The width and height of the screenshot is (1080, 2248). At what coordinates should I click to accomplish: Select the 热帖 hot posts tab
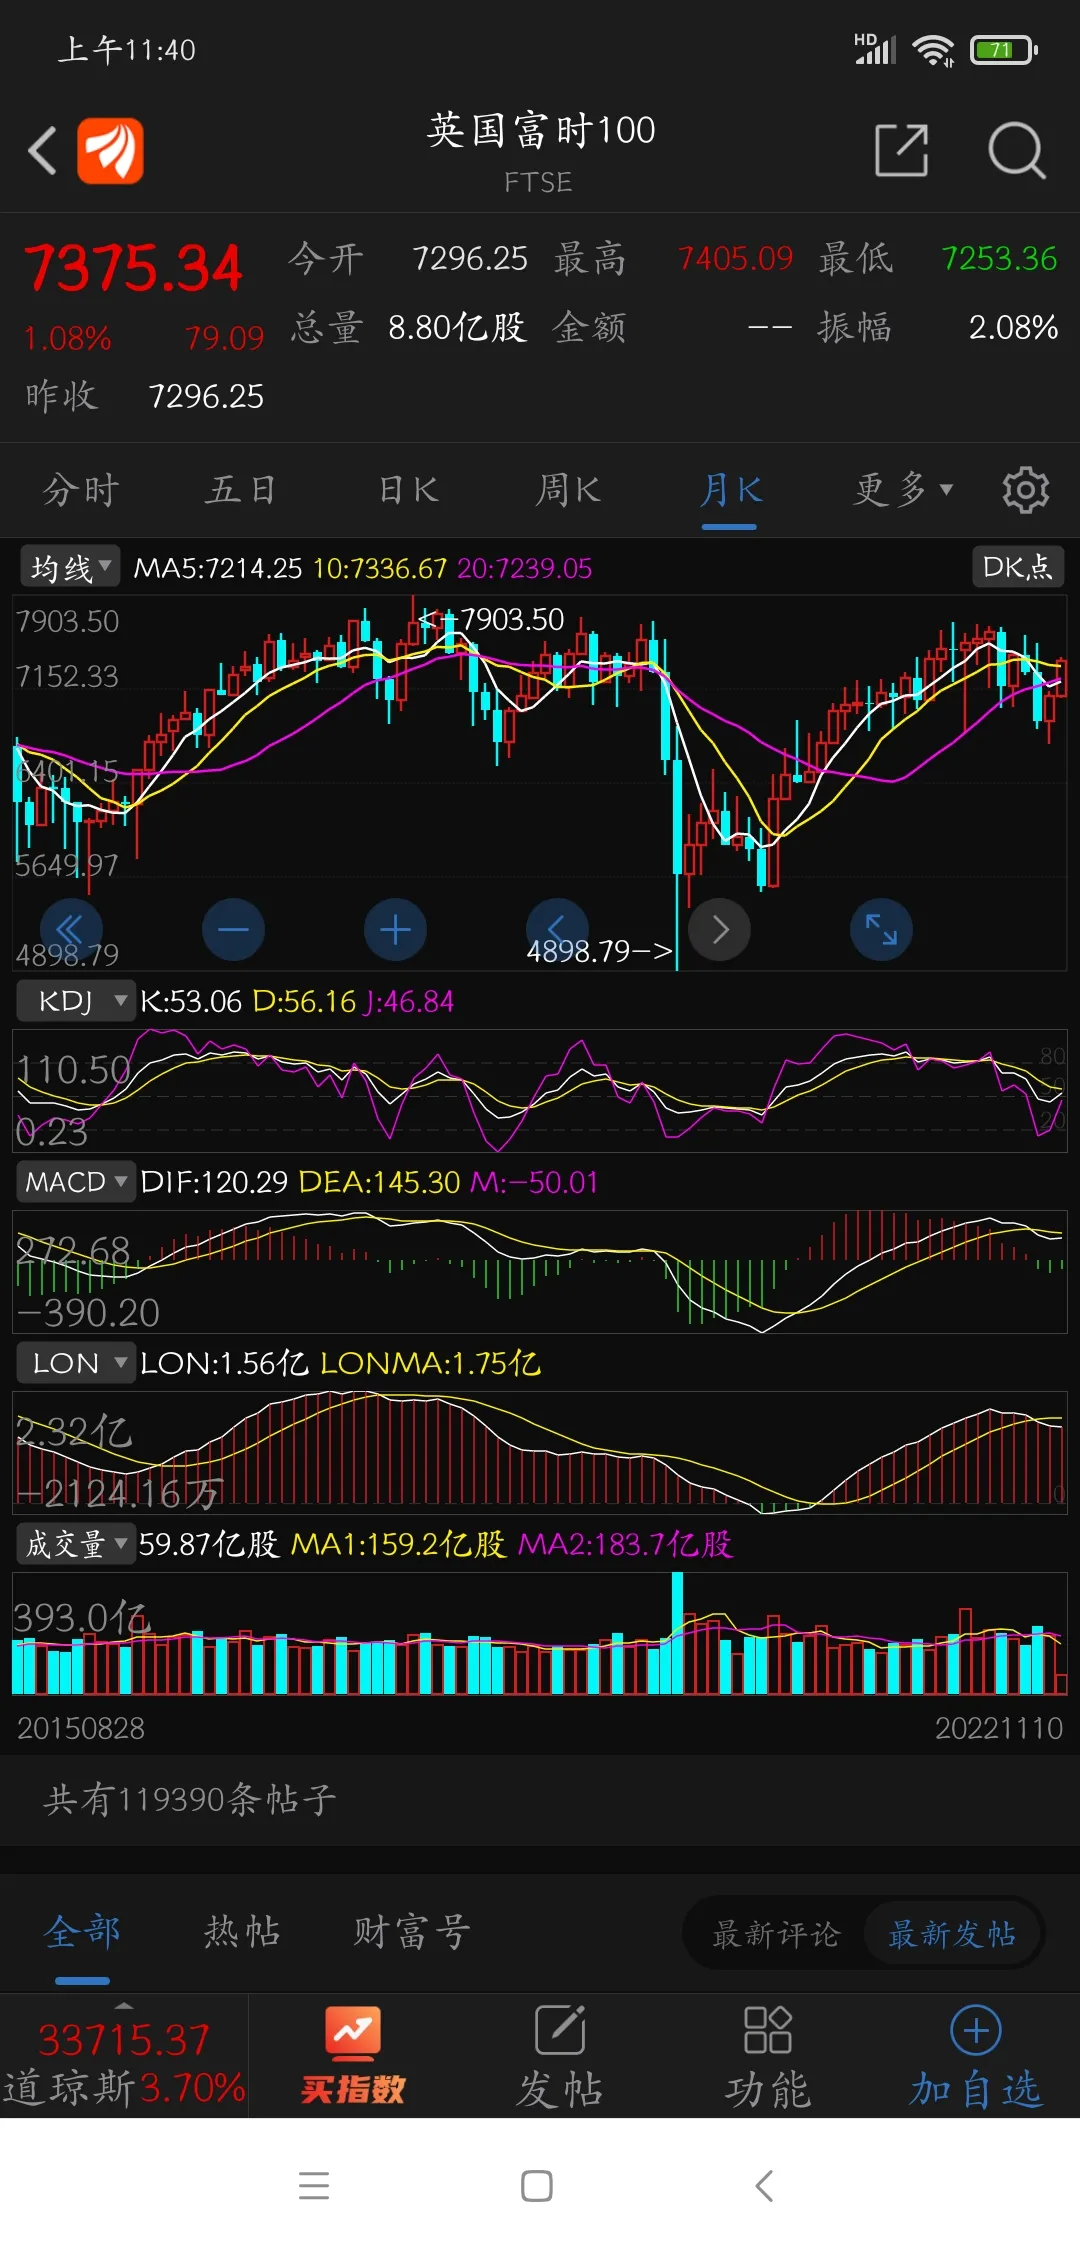[242, 1931]
